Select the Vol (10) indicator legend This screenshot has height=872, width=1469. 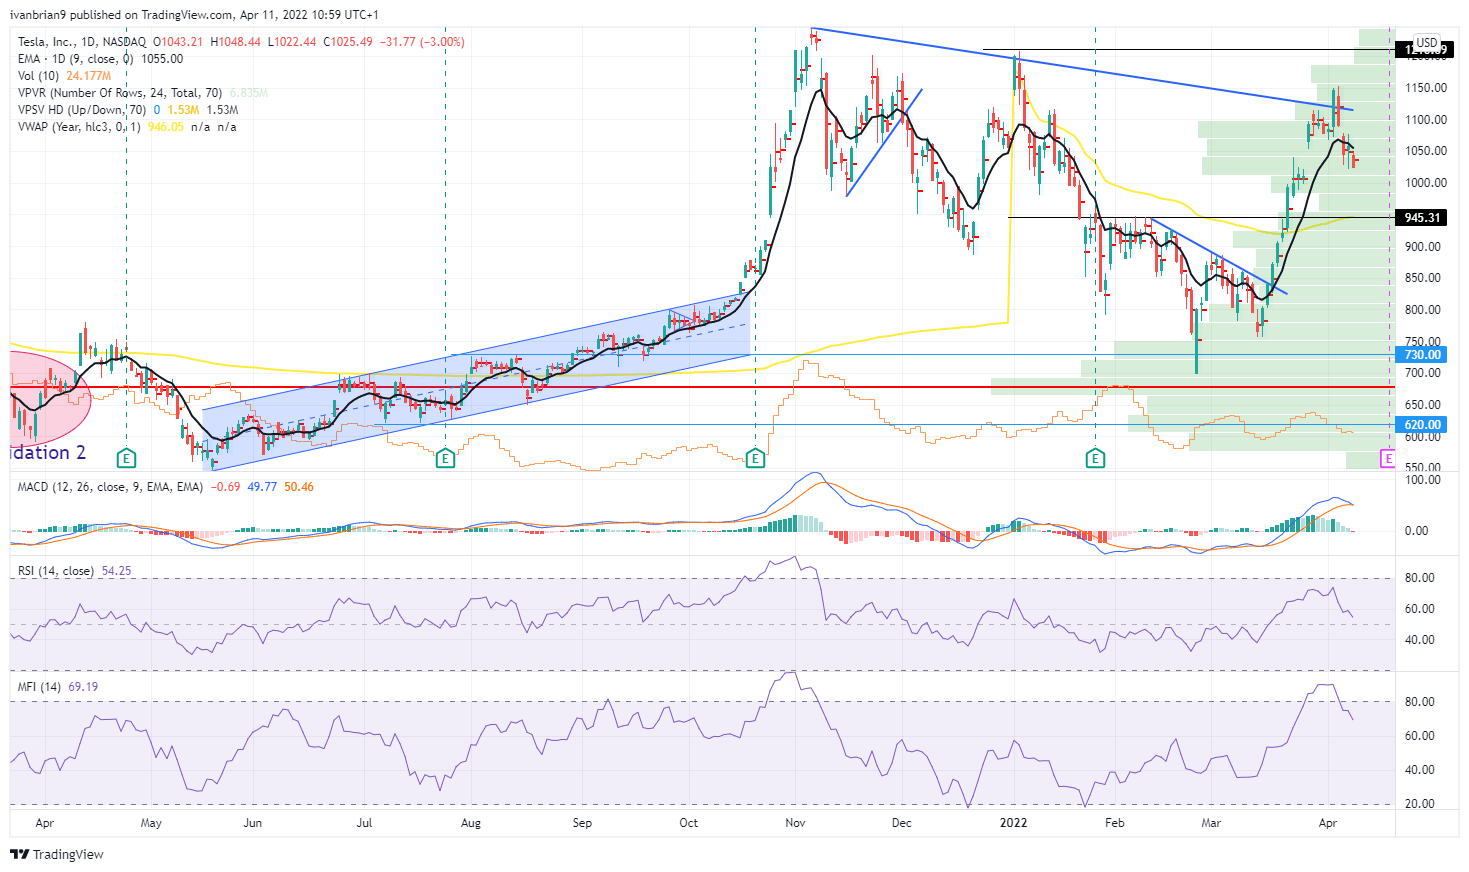(x=38, y=76)
